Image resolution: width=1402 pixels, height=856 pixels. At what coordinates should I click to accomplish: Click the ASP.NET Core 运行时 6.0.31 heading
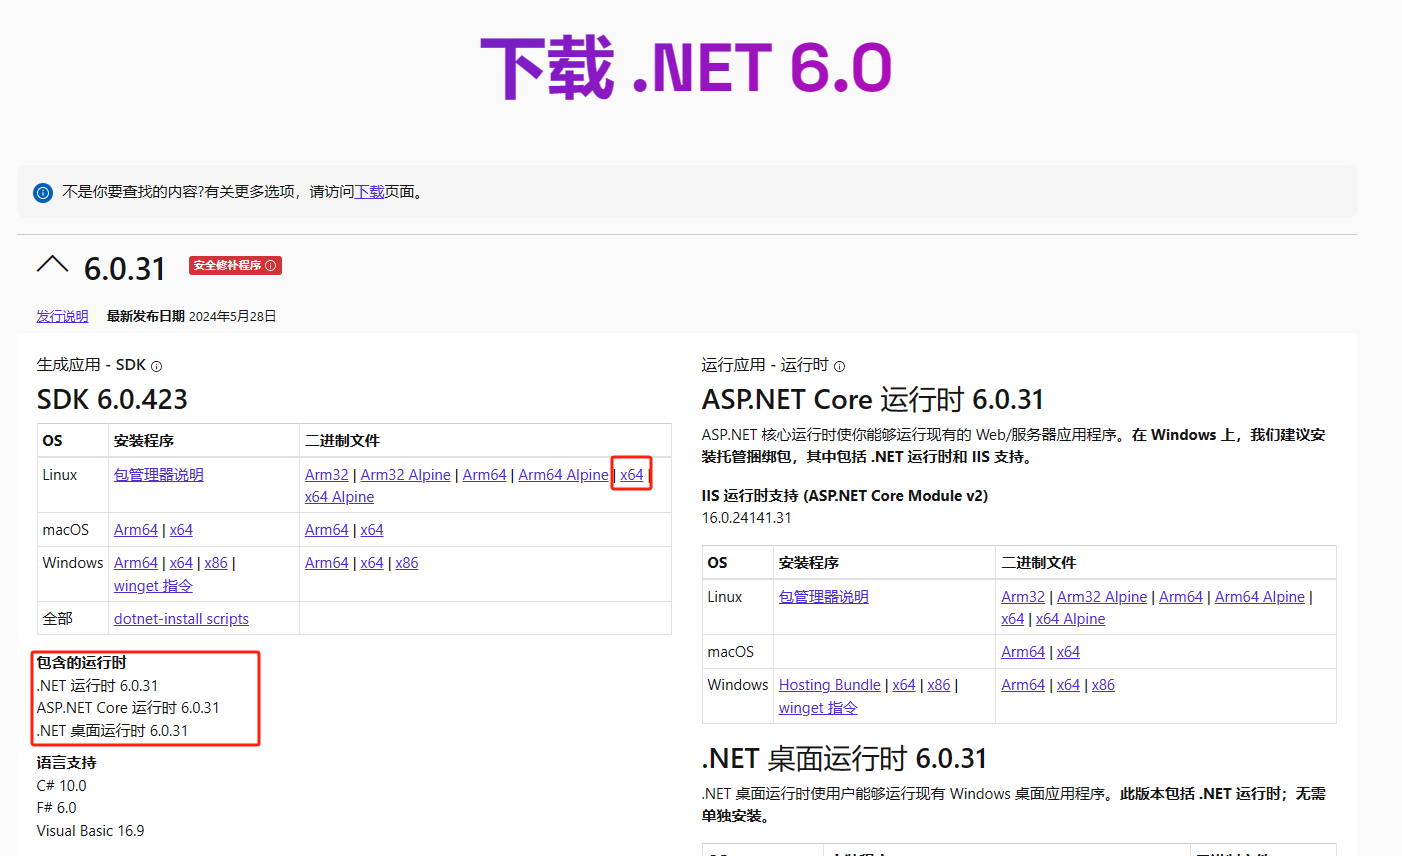coord(873,400)
